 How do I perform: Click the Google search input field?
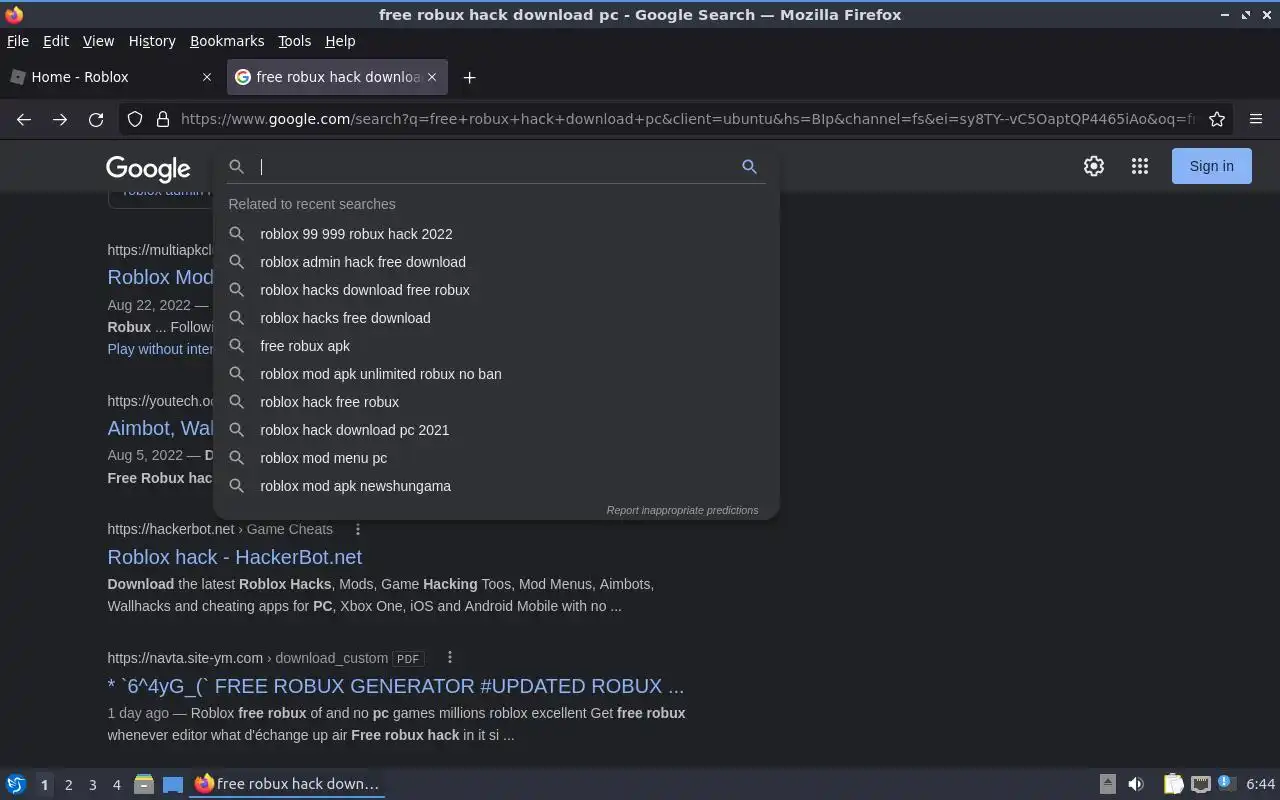click(x=496, y=167)
